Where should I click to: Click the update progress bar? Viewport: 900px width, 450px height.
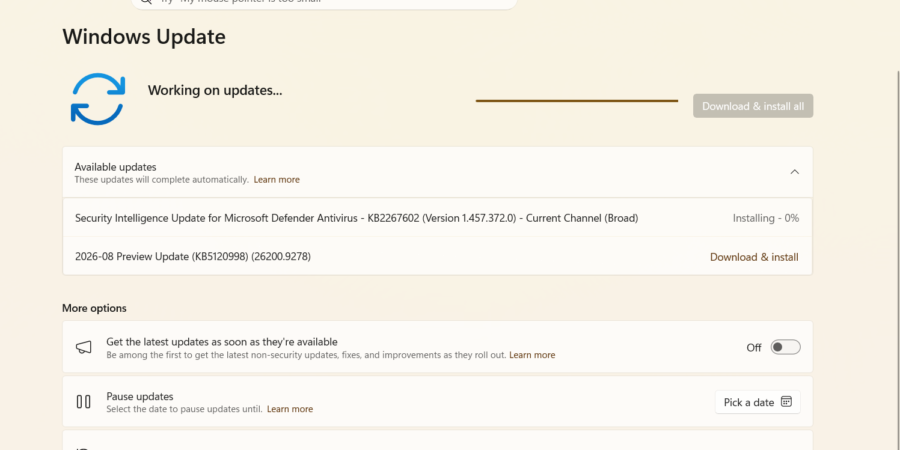tap(577, 101)
